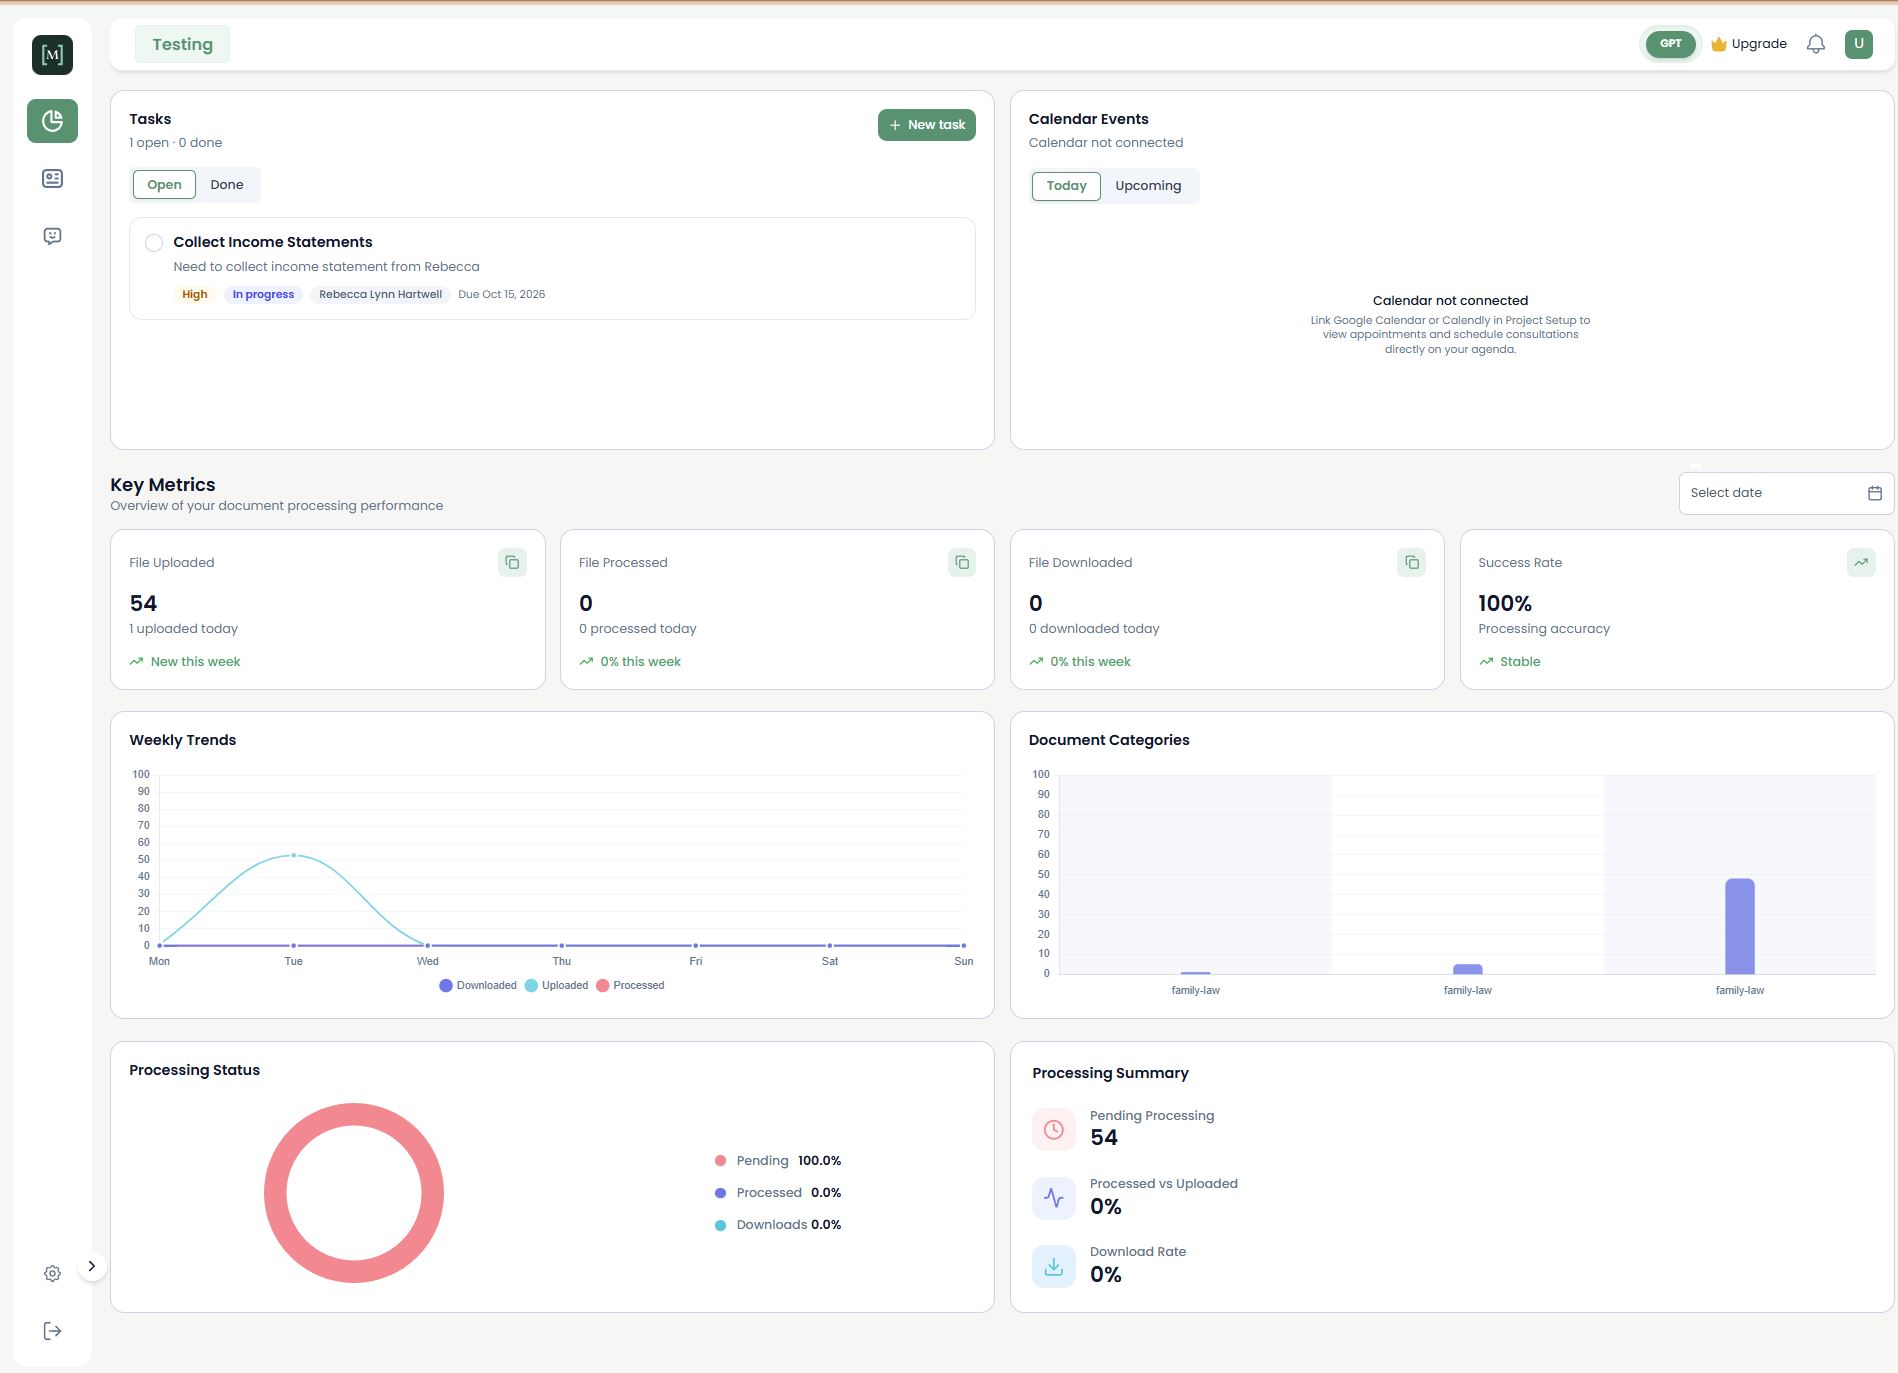The width and height of the screenshot is (1898, 1373).
Task: Create a New task
Action: pyautogui.click(x=927, y=125)
